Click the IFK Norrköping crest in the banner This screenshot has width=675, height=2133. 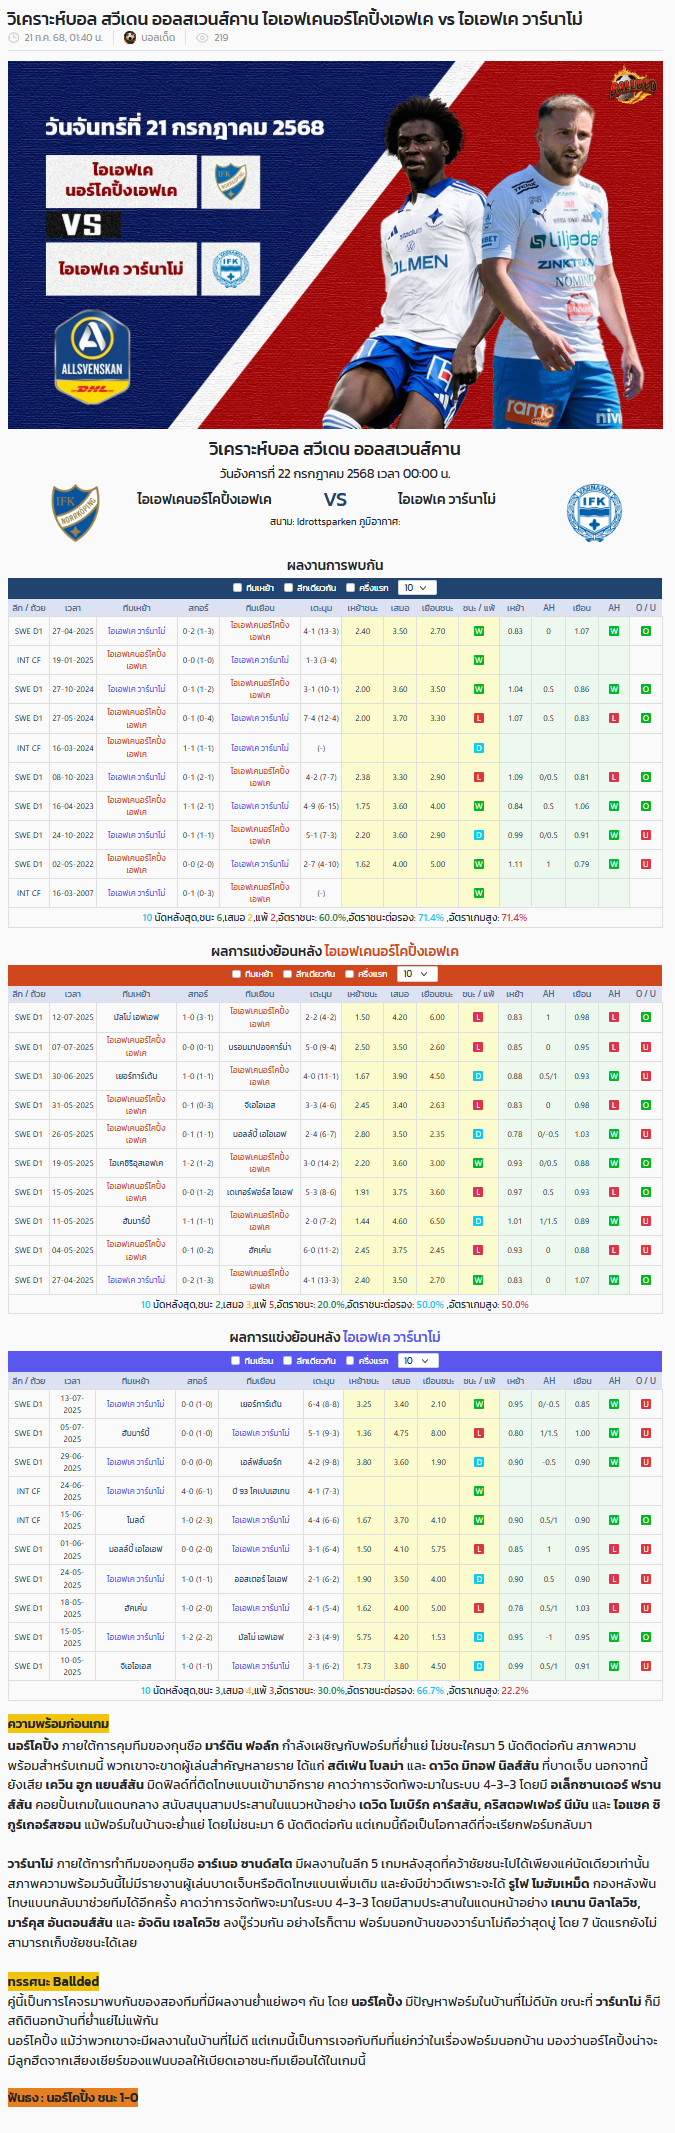230,182
